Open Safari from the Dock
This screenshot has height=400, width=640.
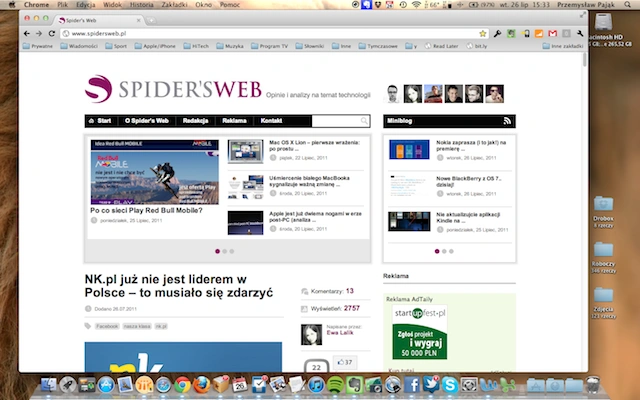click(163, 384)
